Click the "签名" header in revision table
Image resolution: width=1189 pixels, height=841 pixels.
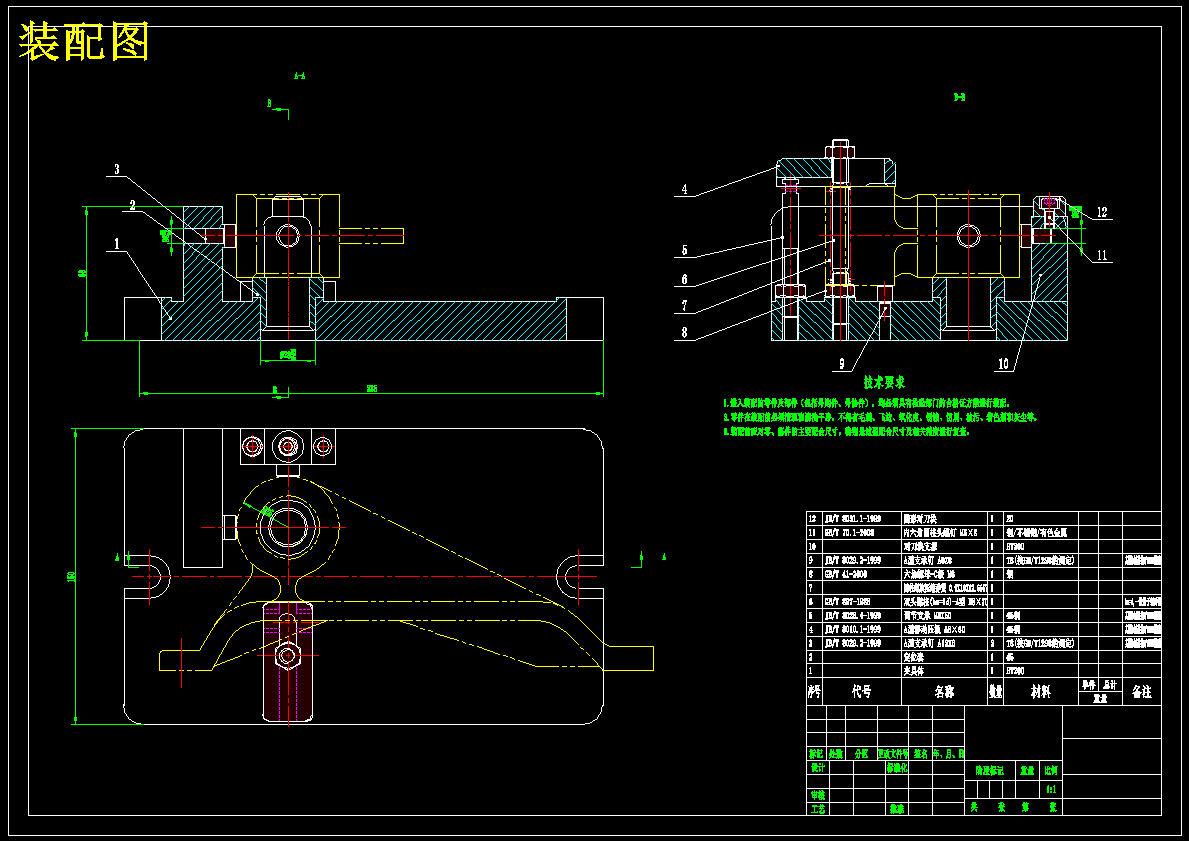[921, 755]
